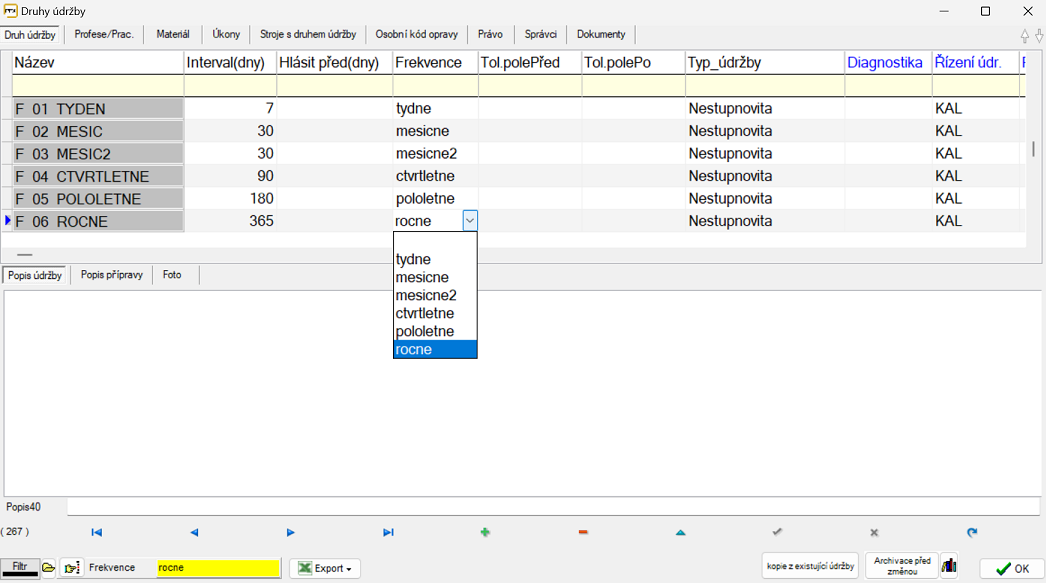The width and height of the screenshot is (1046, 583).
Task: Choose 'mesicne' from the dropdown list
Action: 435,277
